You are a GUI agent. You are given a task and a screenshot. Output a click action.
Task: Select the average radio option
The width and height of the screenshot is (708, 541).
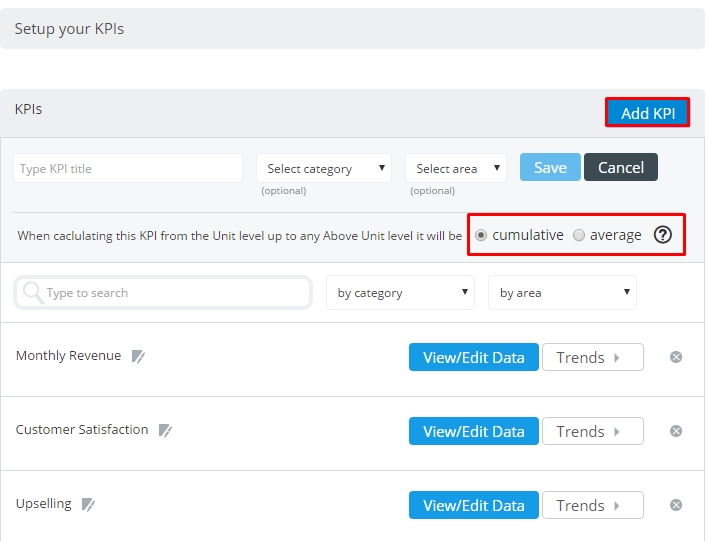(x=578, y=235)
